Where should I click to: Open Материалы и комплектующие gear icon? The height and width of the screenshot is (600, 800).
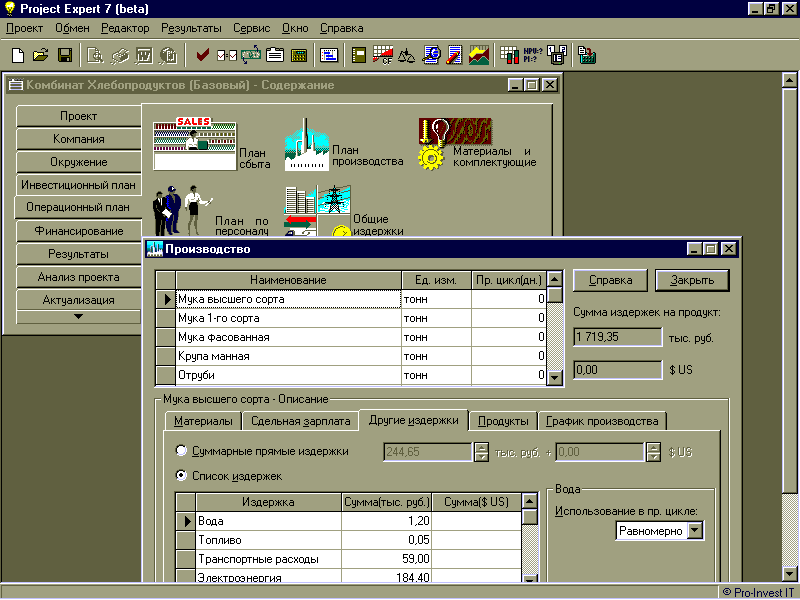point(454,144)
